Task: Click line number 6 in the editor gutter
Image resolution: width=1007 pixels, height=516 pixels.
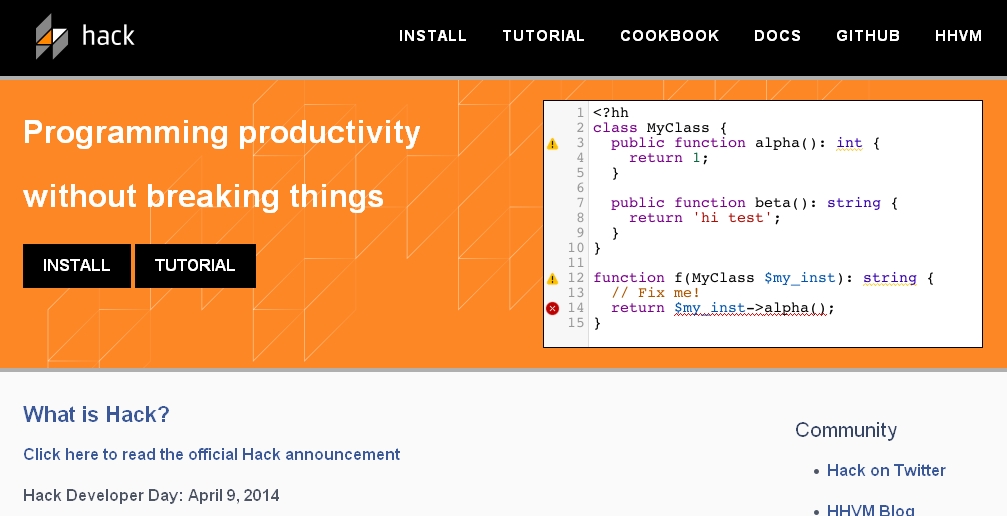Action: point(580,188)
